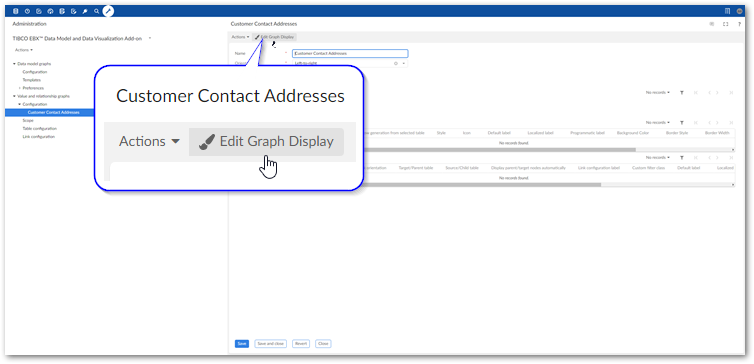Collapse the Data model graphs tree node
The height and width of the screenshot is (364, 754).
pos(14,63)
